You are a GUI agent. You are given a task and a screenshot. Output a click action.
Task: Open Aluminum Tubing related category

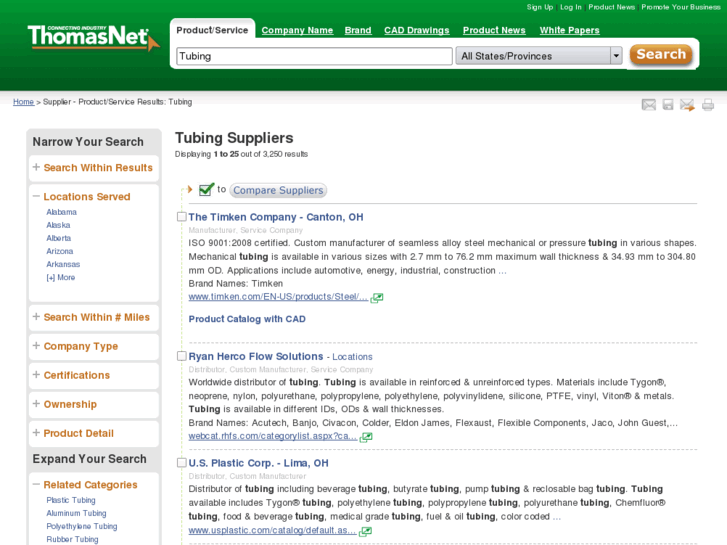point(77,513)
